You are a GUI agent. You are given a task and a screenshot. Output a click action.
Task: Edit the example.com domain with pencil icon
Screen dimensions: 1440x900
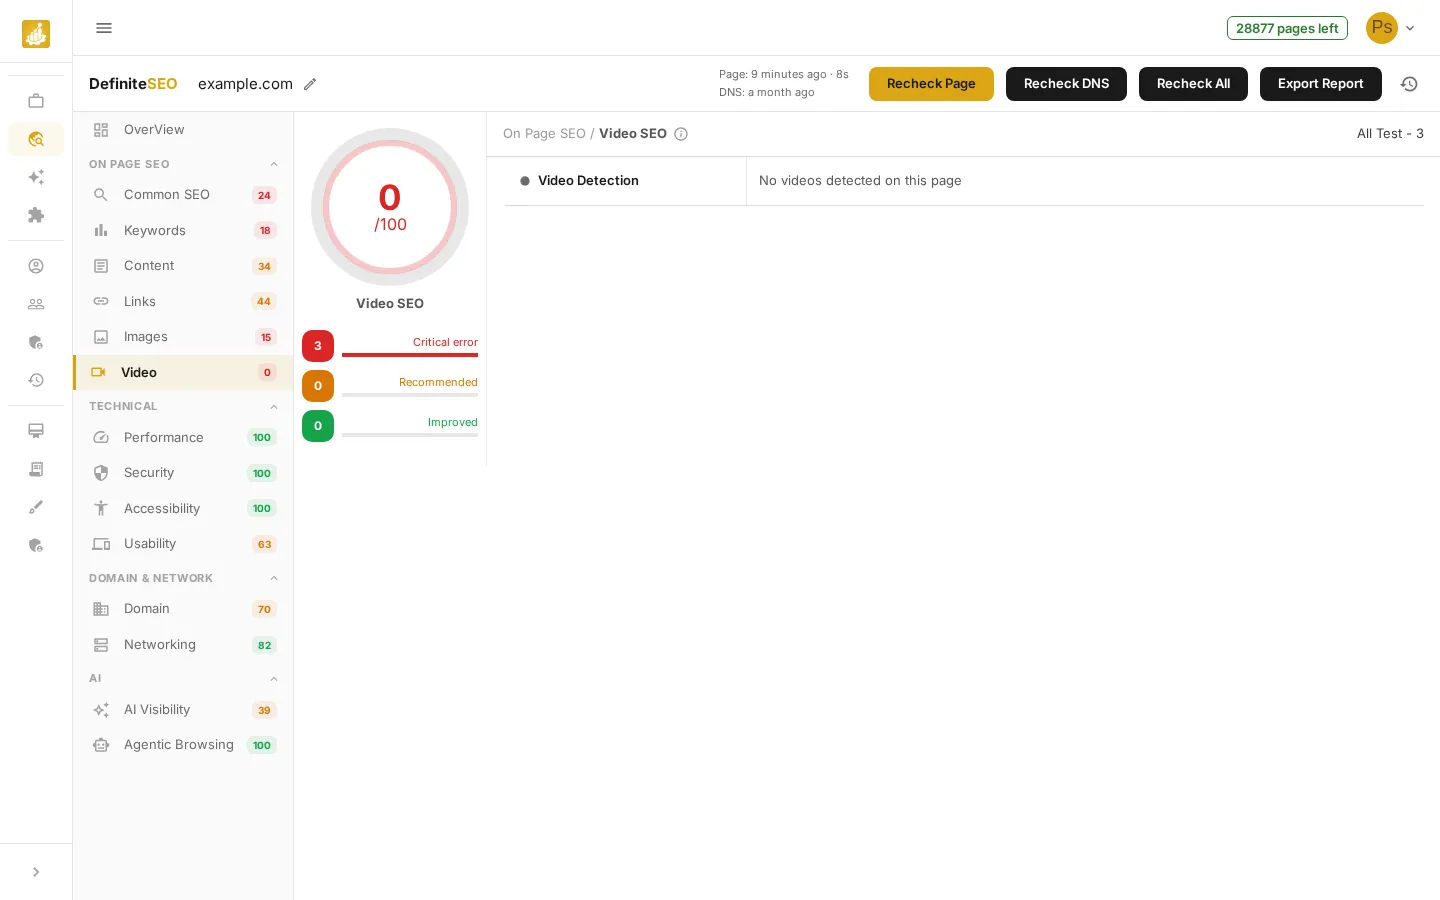[x=310, y=84]
